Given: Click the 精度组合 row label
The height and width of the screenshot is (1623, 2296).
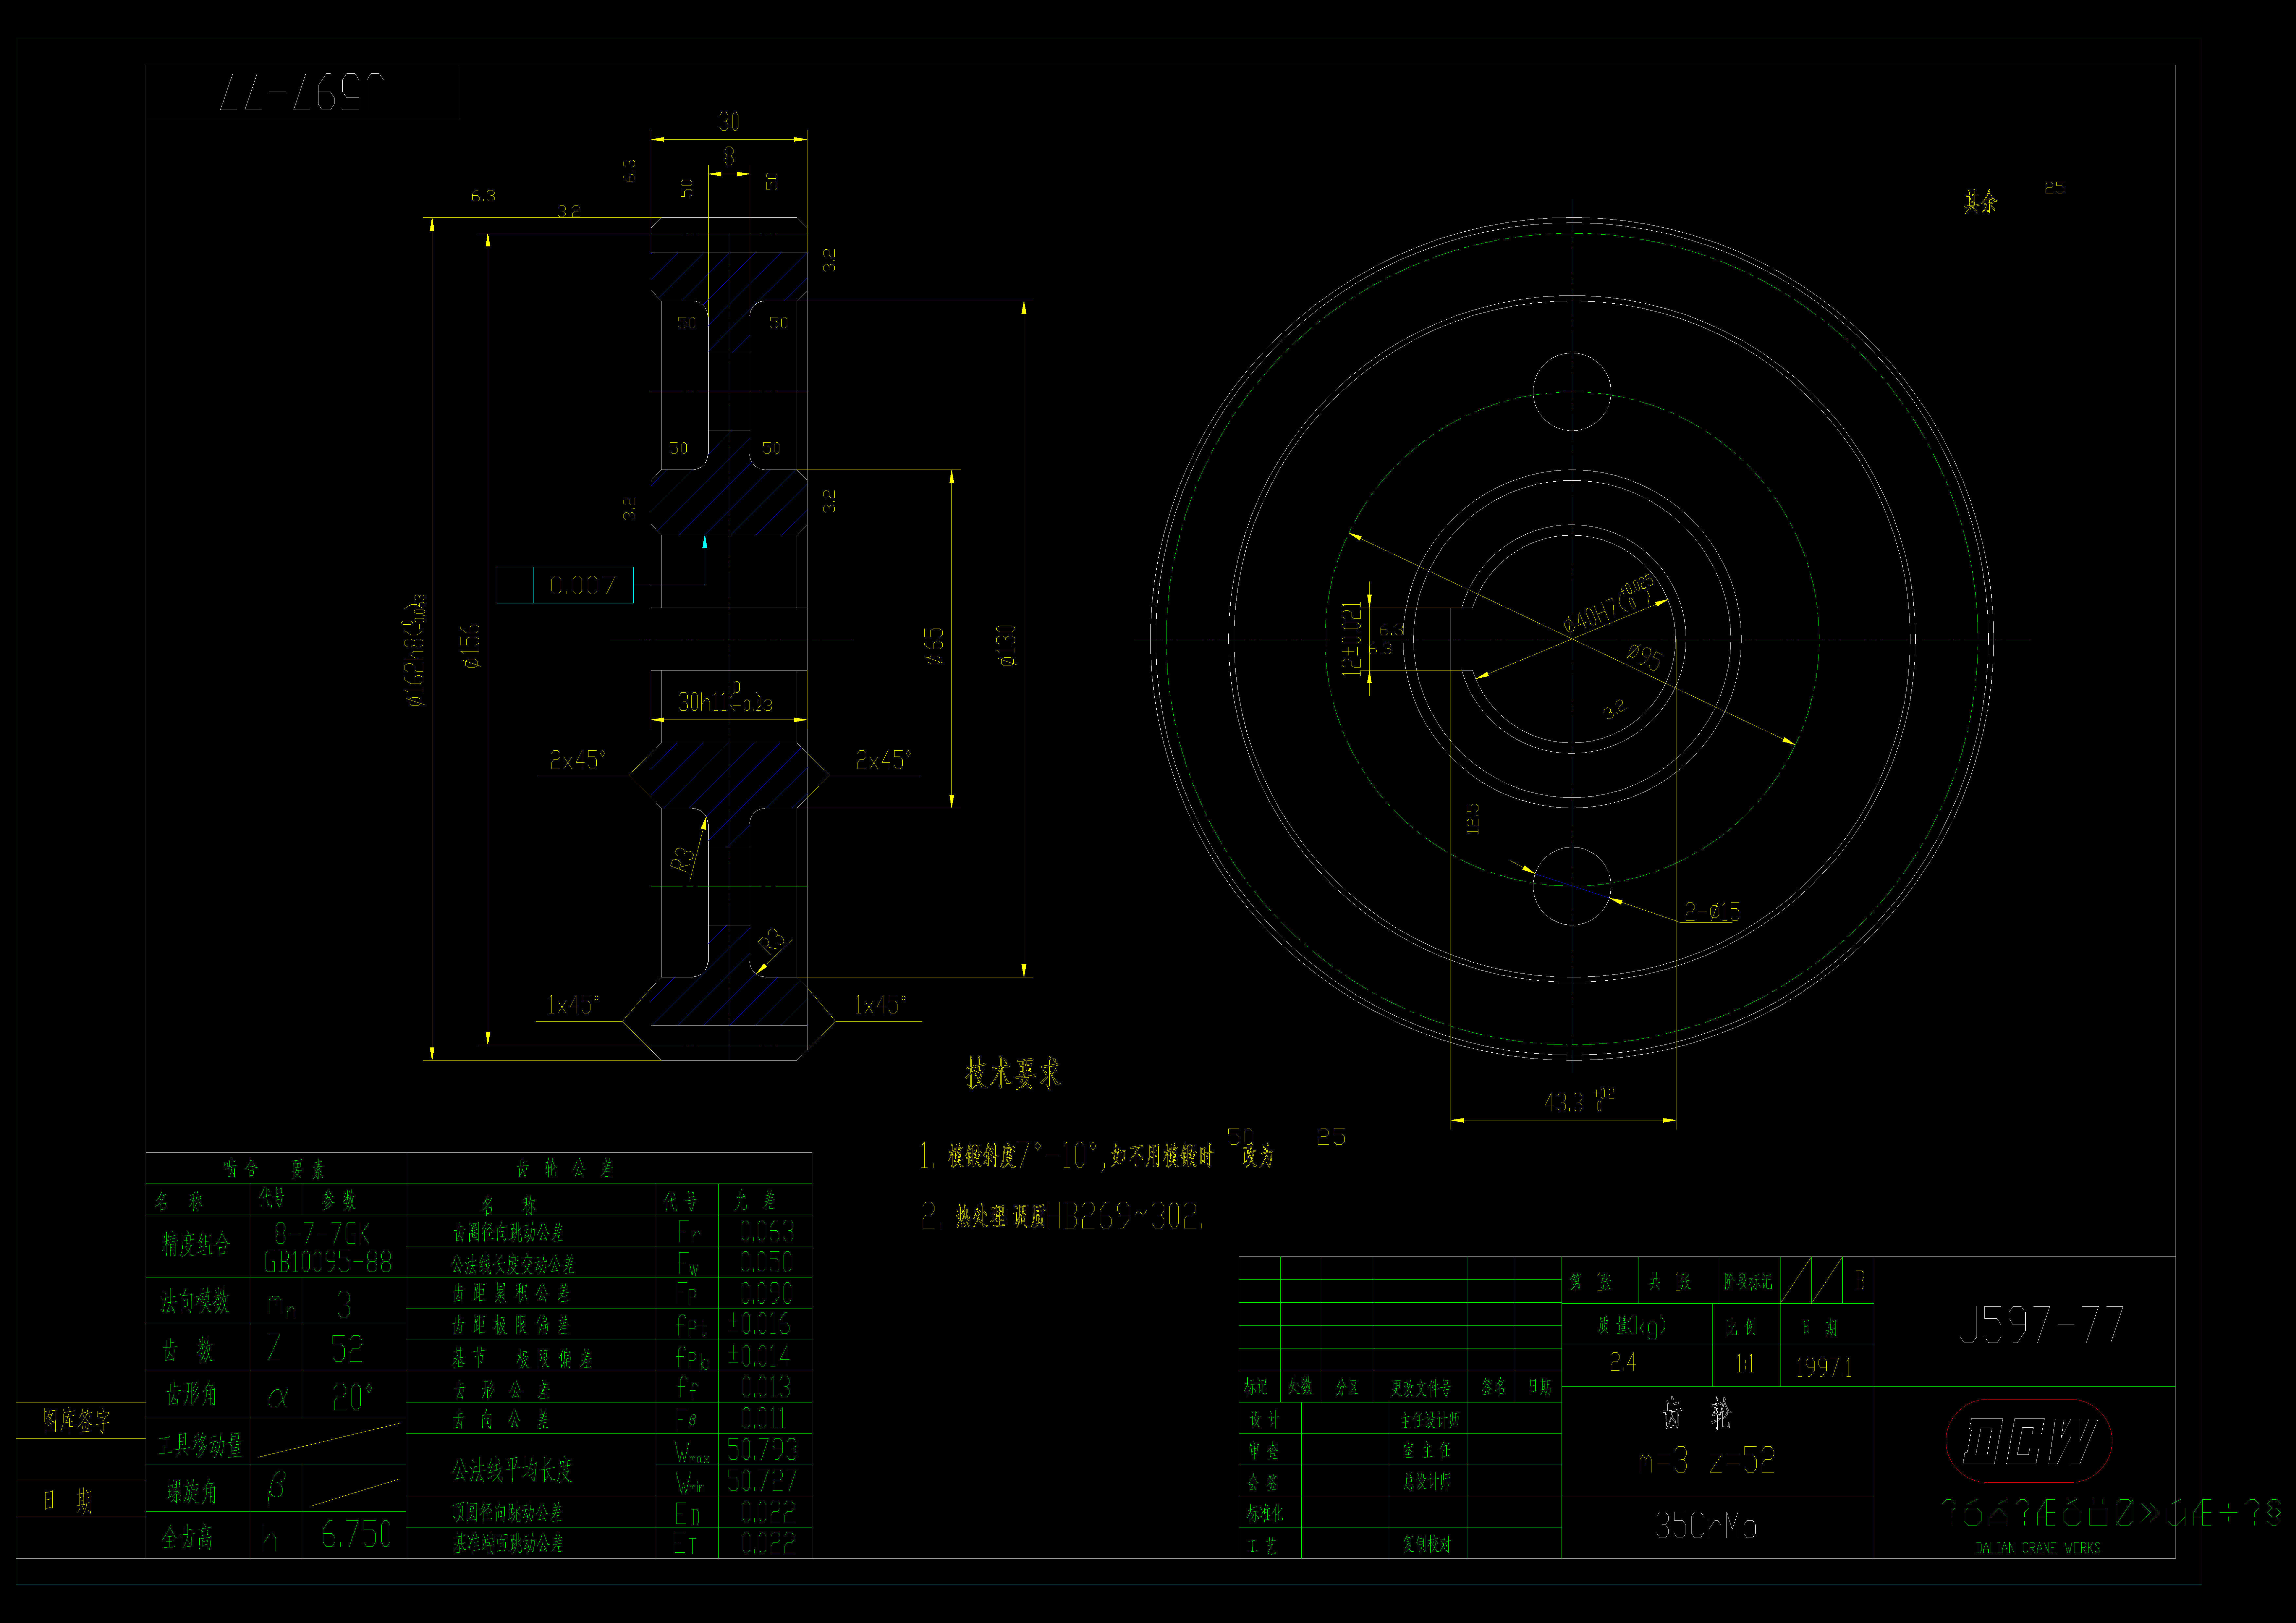Looking at the screenshot, I should [x=196, y=1244].
